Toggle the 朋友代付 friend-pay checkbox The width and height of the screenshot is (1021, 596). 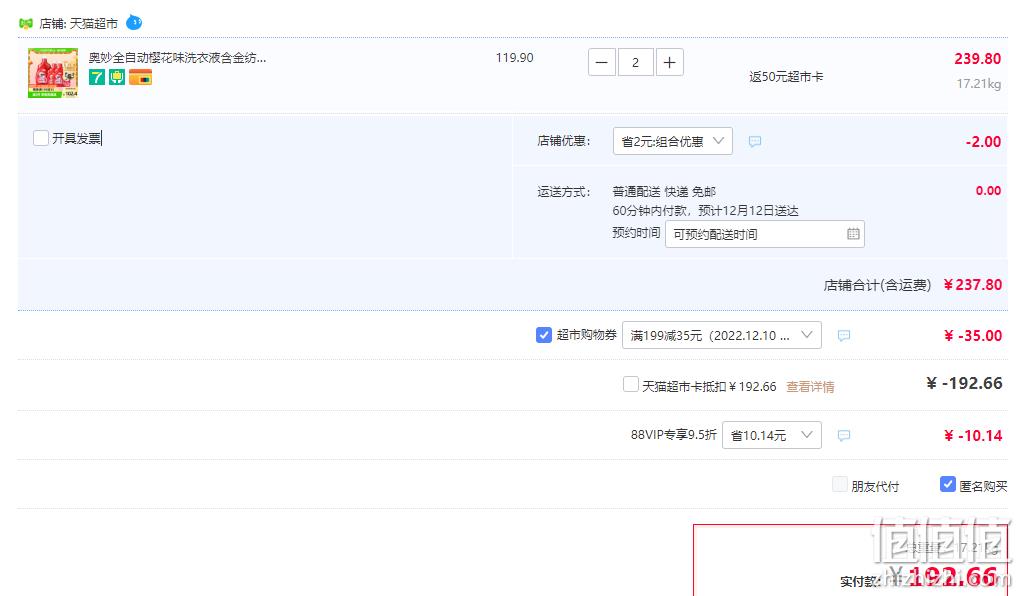[840, 484]
